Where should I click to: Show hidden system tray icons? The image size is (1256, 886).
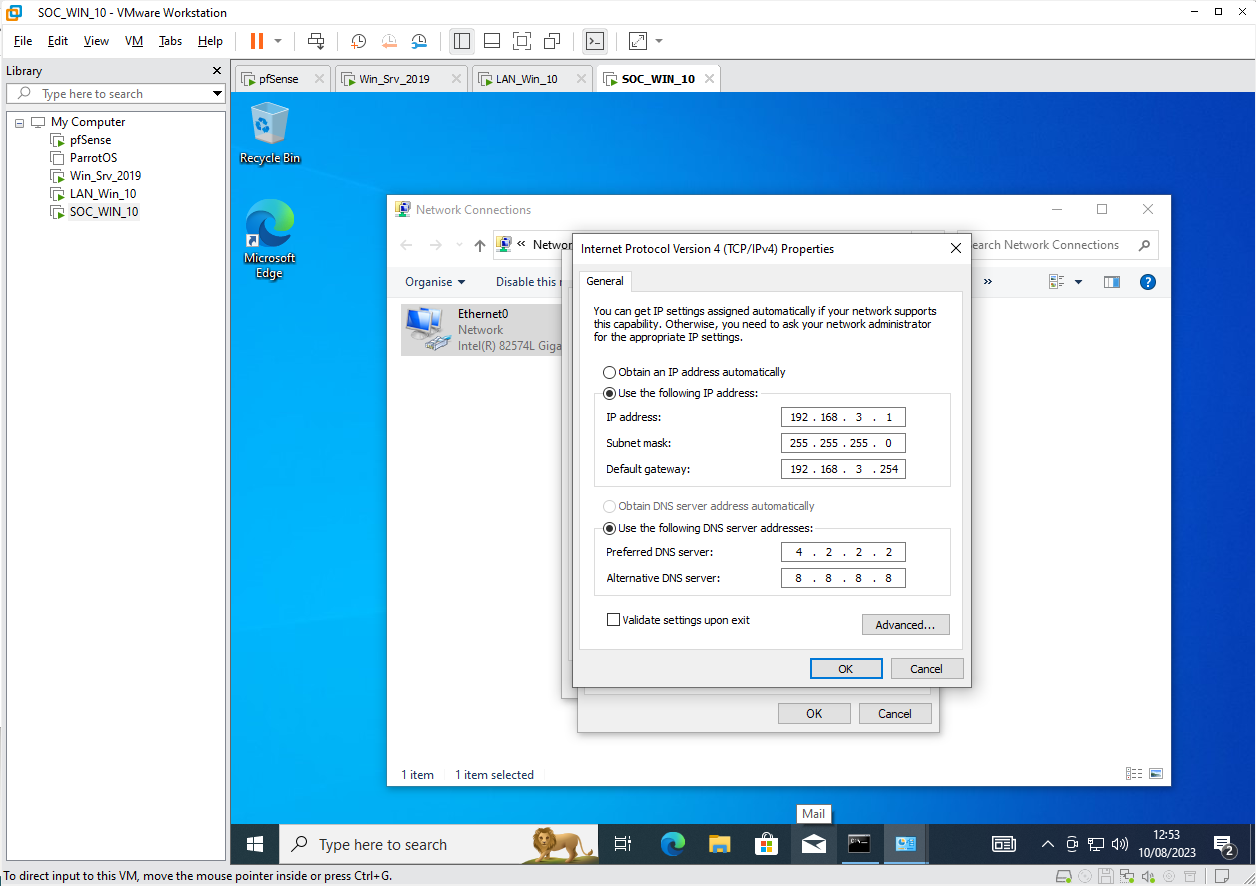coord(1047,845)
